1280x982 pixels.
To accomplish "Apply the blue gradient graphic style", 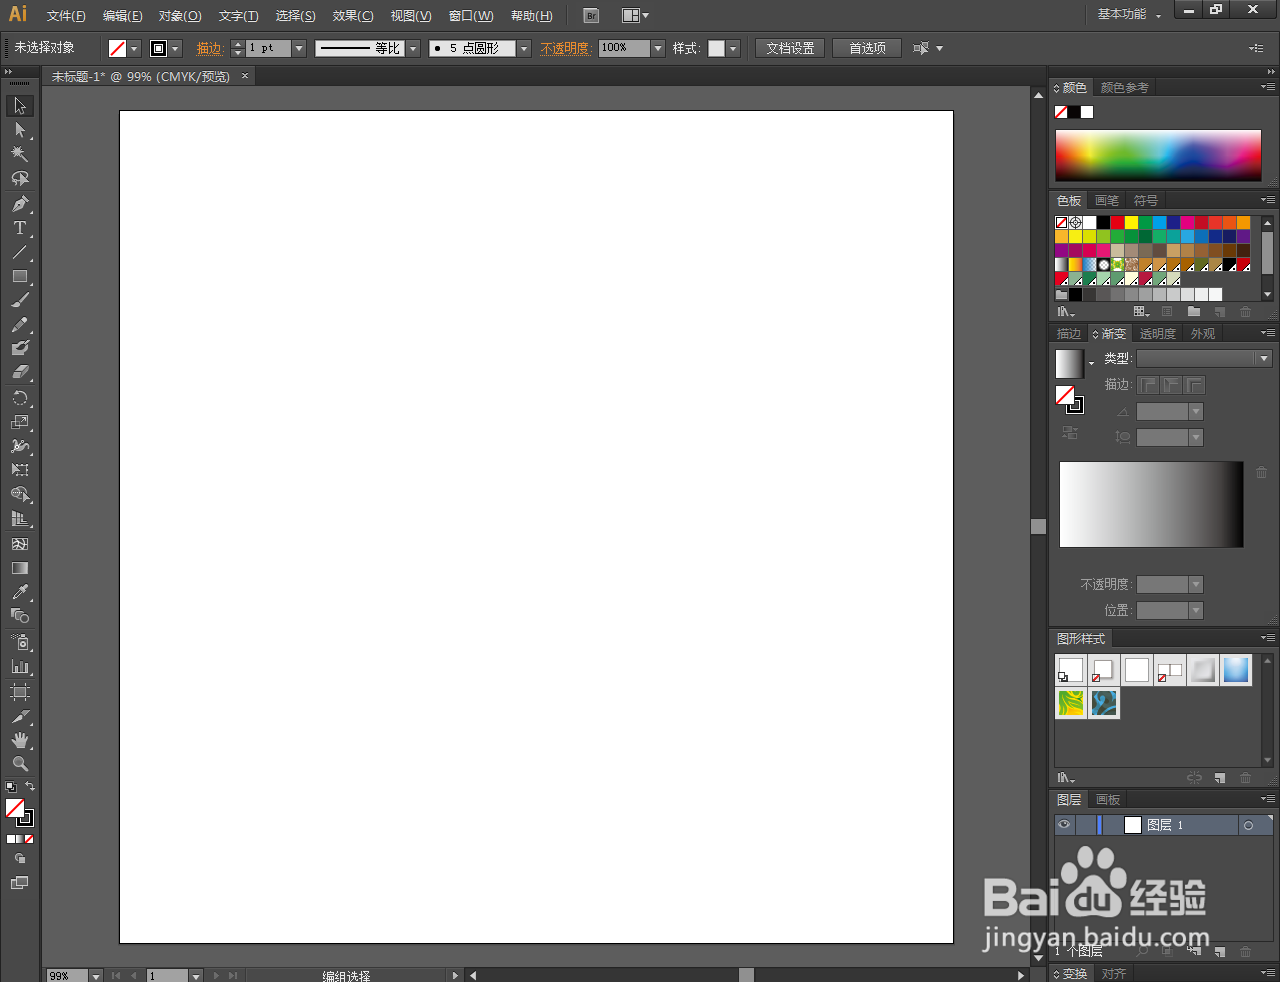I will [1236, 670].
